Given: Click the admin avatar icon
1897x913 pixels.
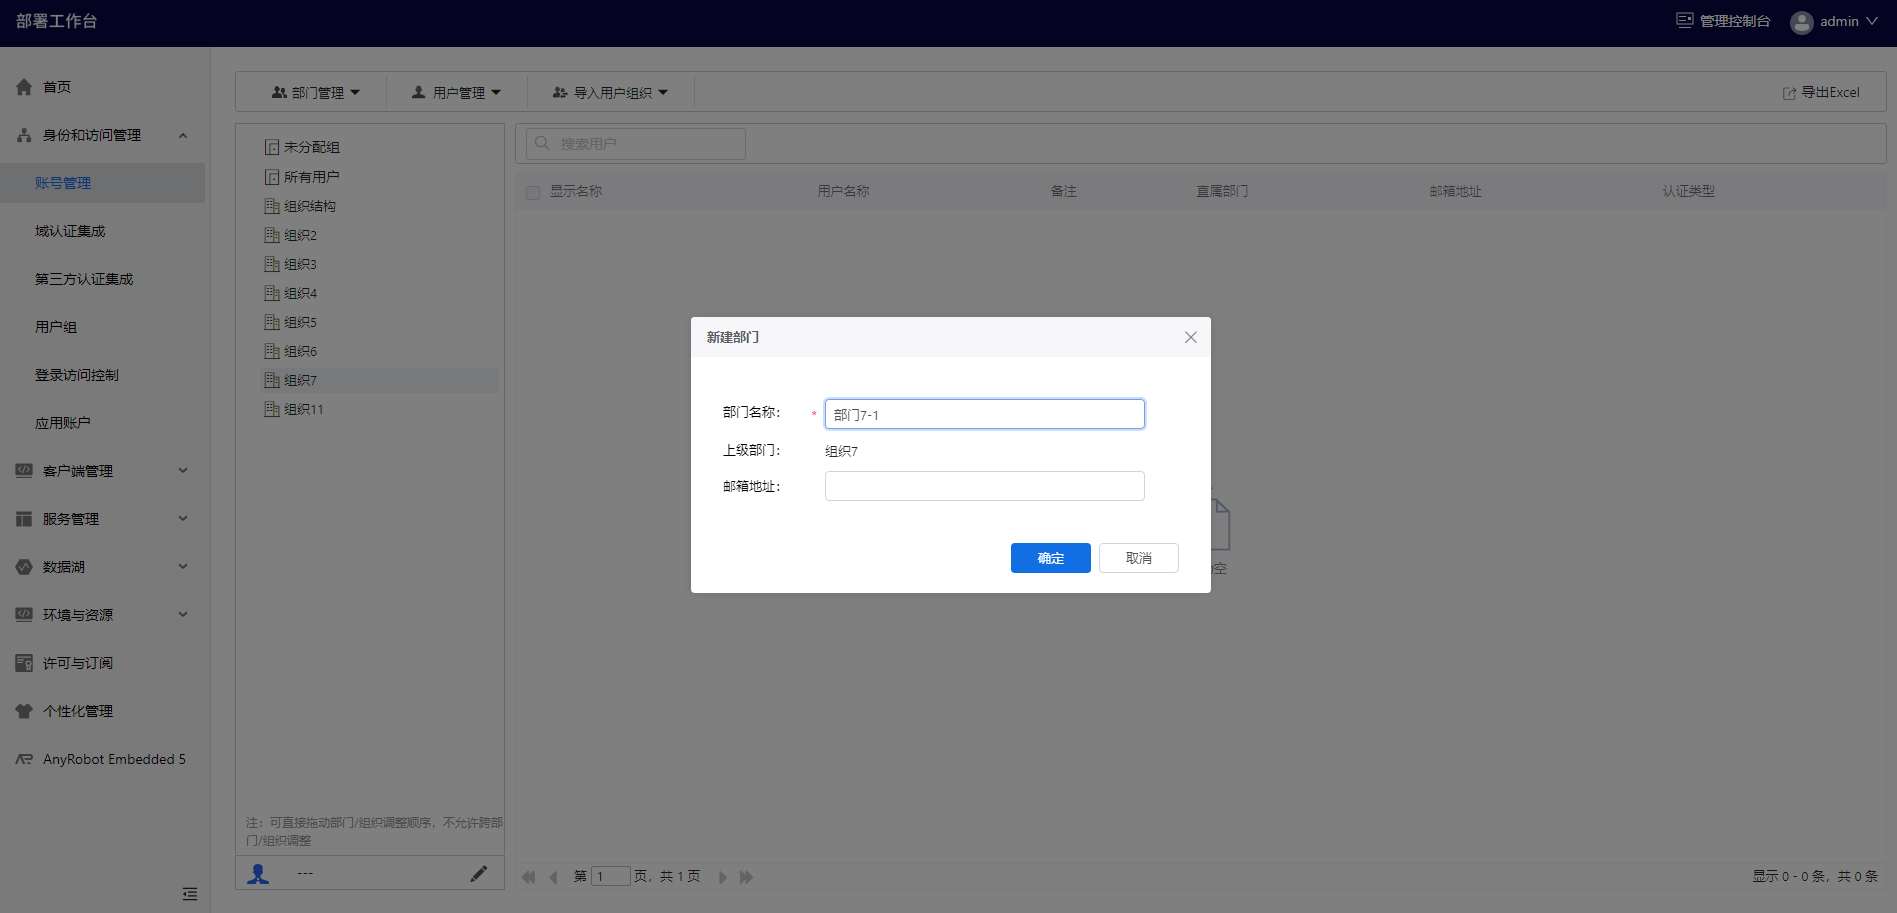Looking at the screenshot, I should 1802,22.
